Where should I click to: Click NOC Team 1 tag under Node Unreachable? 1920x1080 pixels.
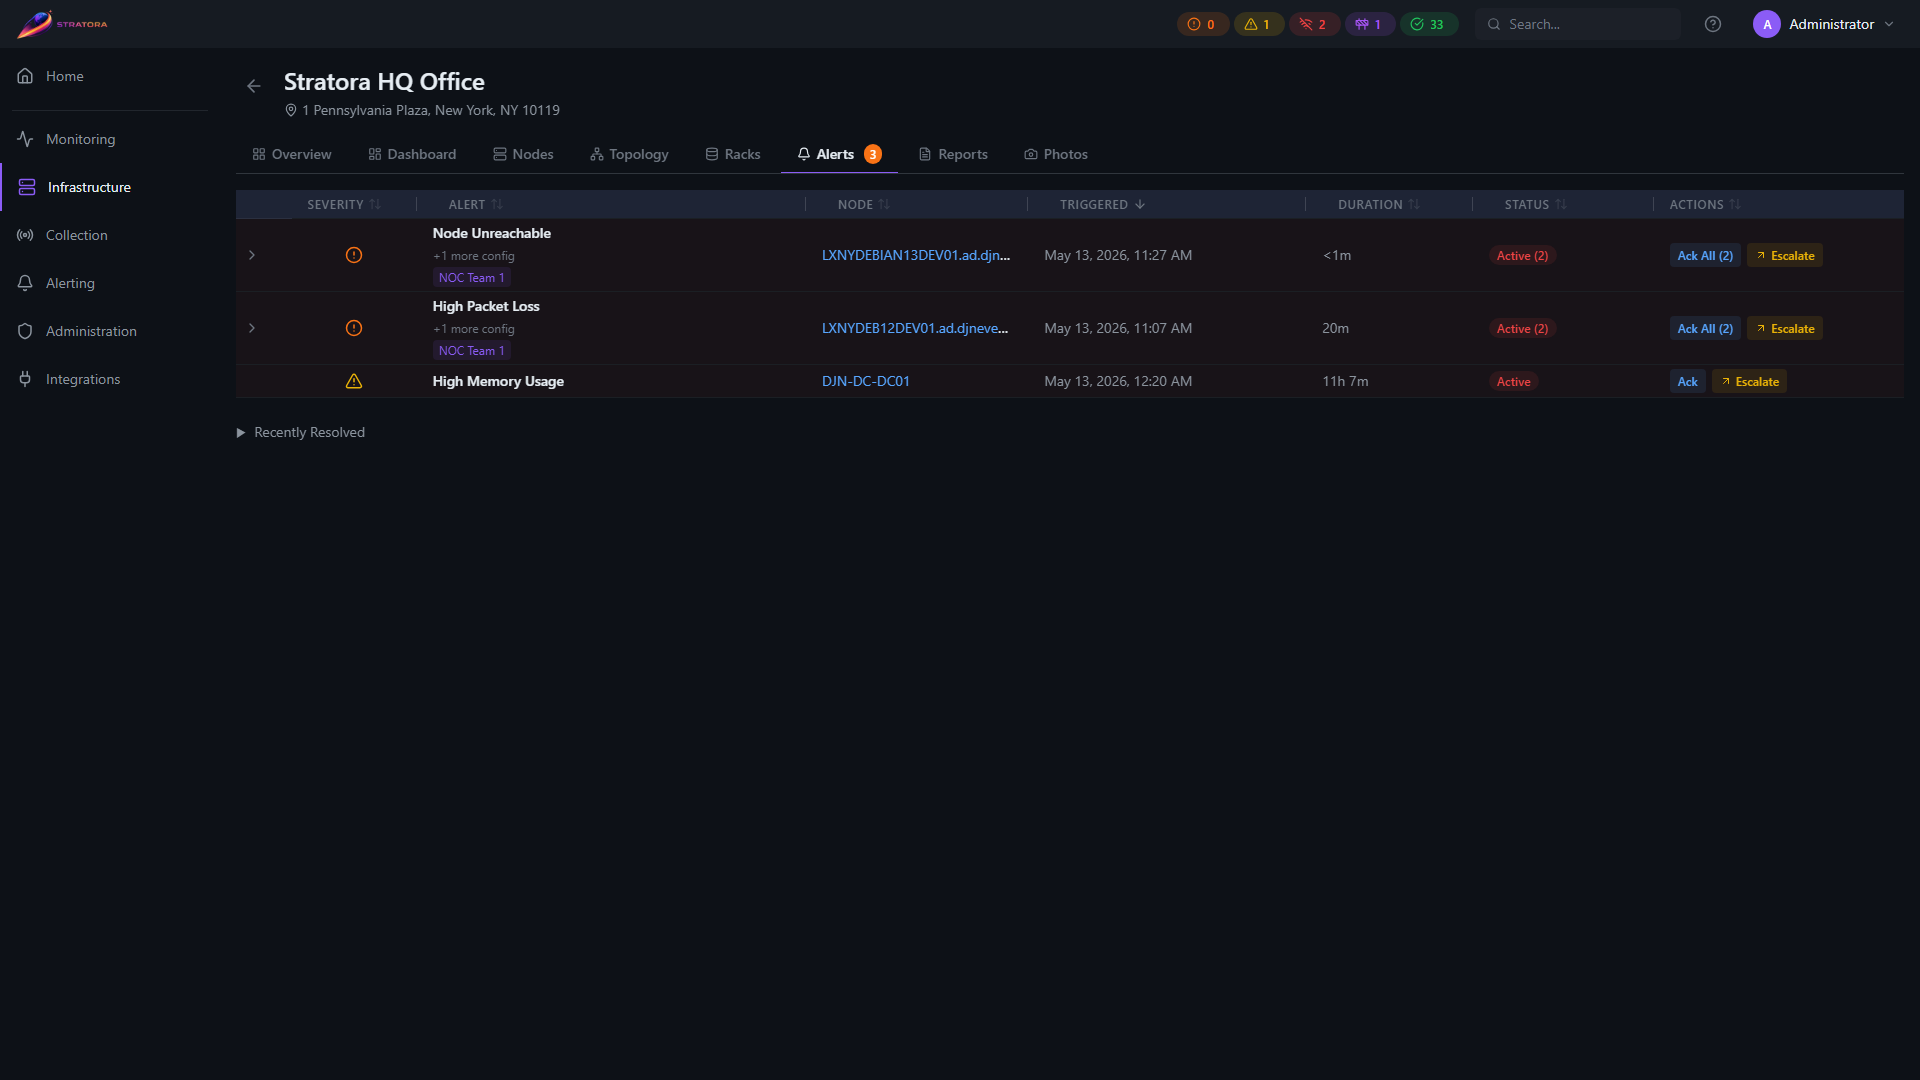472,278
